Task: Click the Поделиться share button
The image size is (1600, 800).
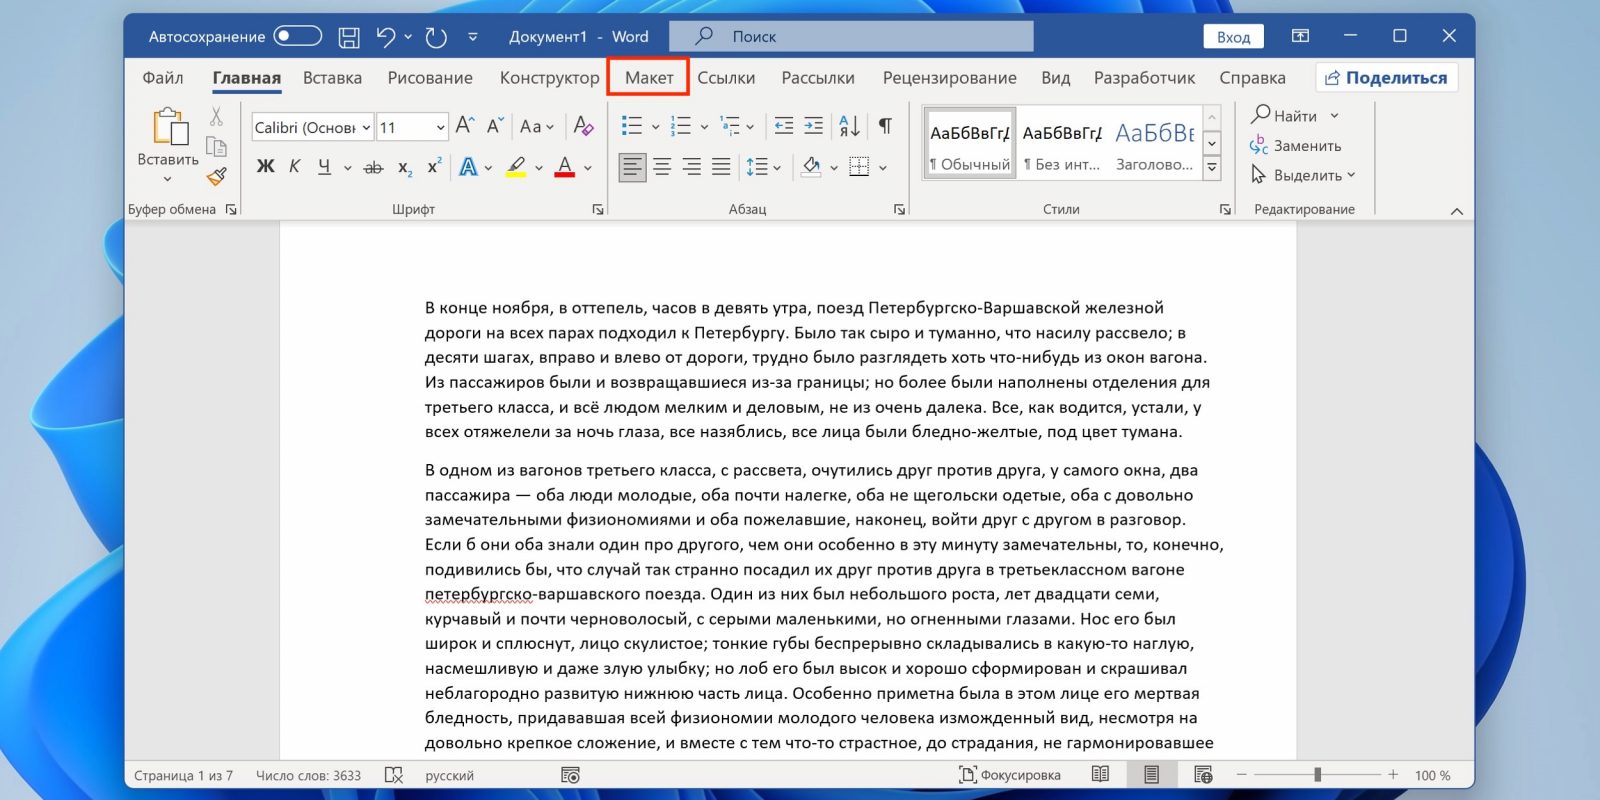Action: (x=1386, y=78)
